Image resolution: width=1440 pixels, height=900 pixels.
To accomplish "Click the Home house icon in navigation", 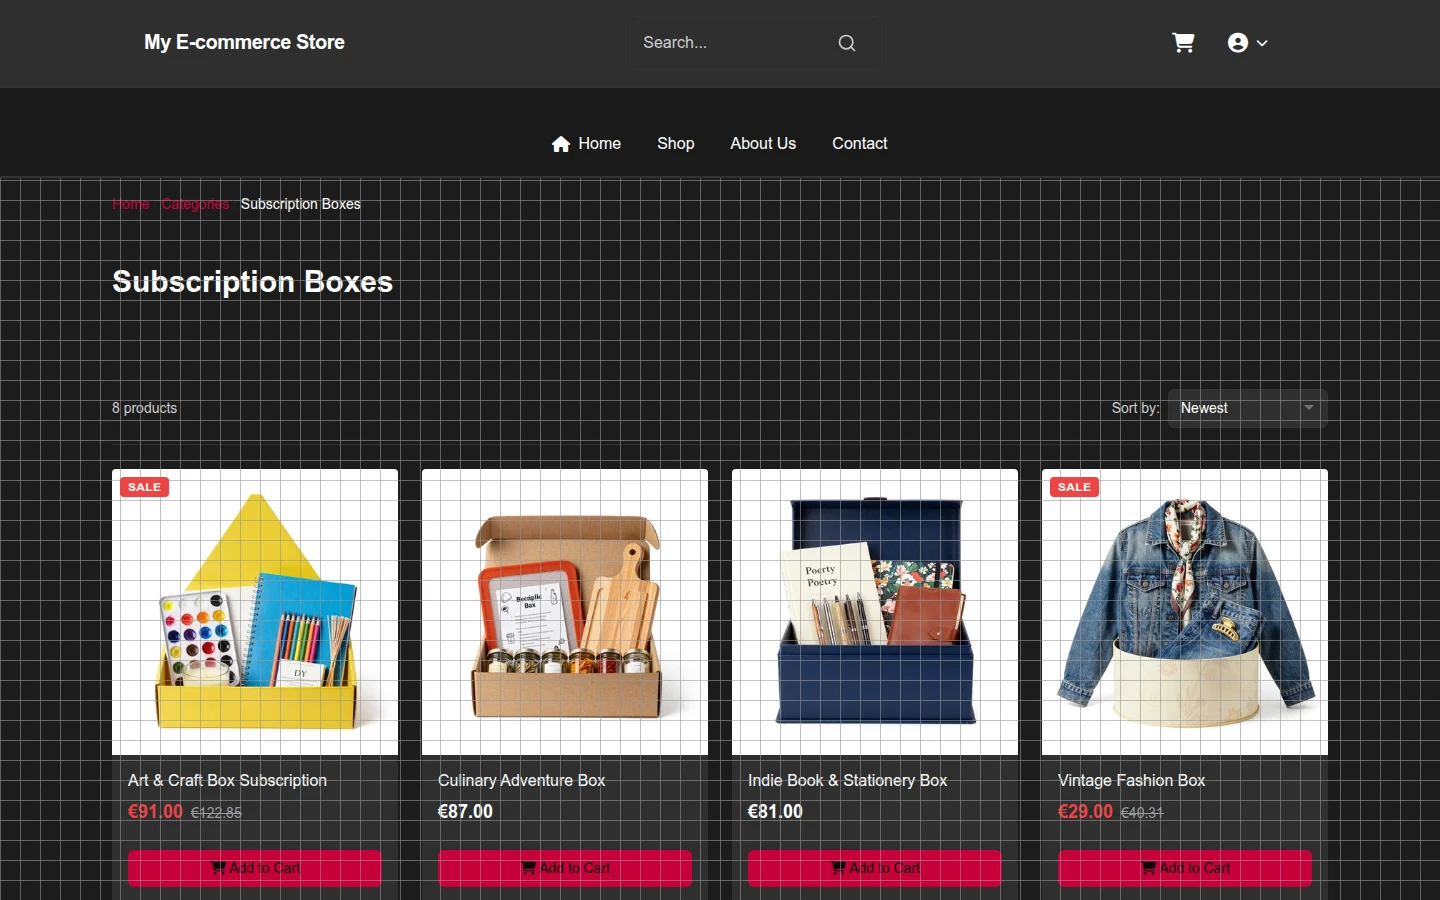I will (x=561, y=144).
